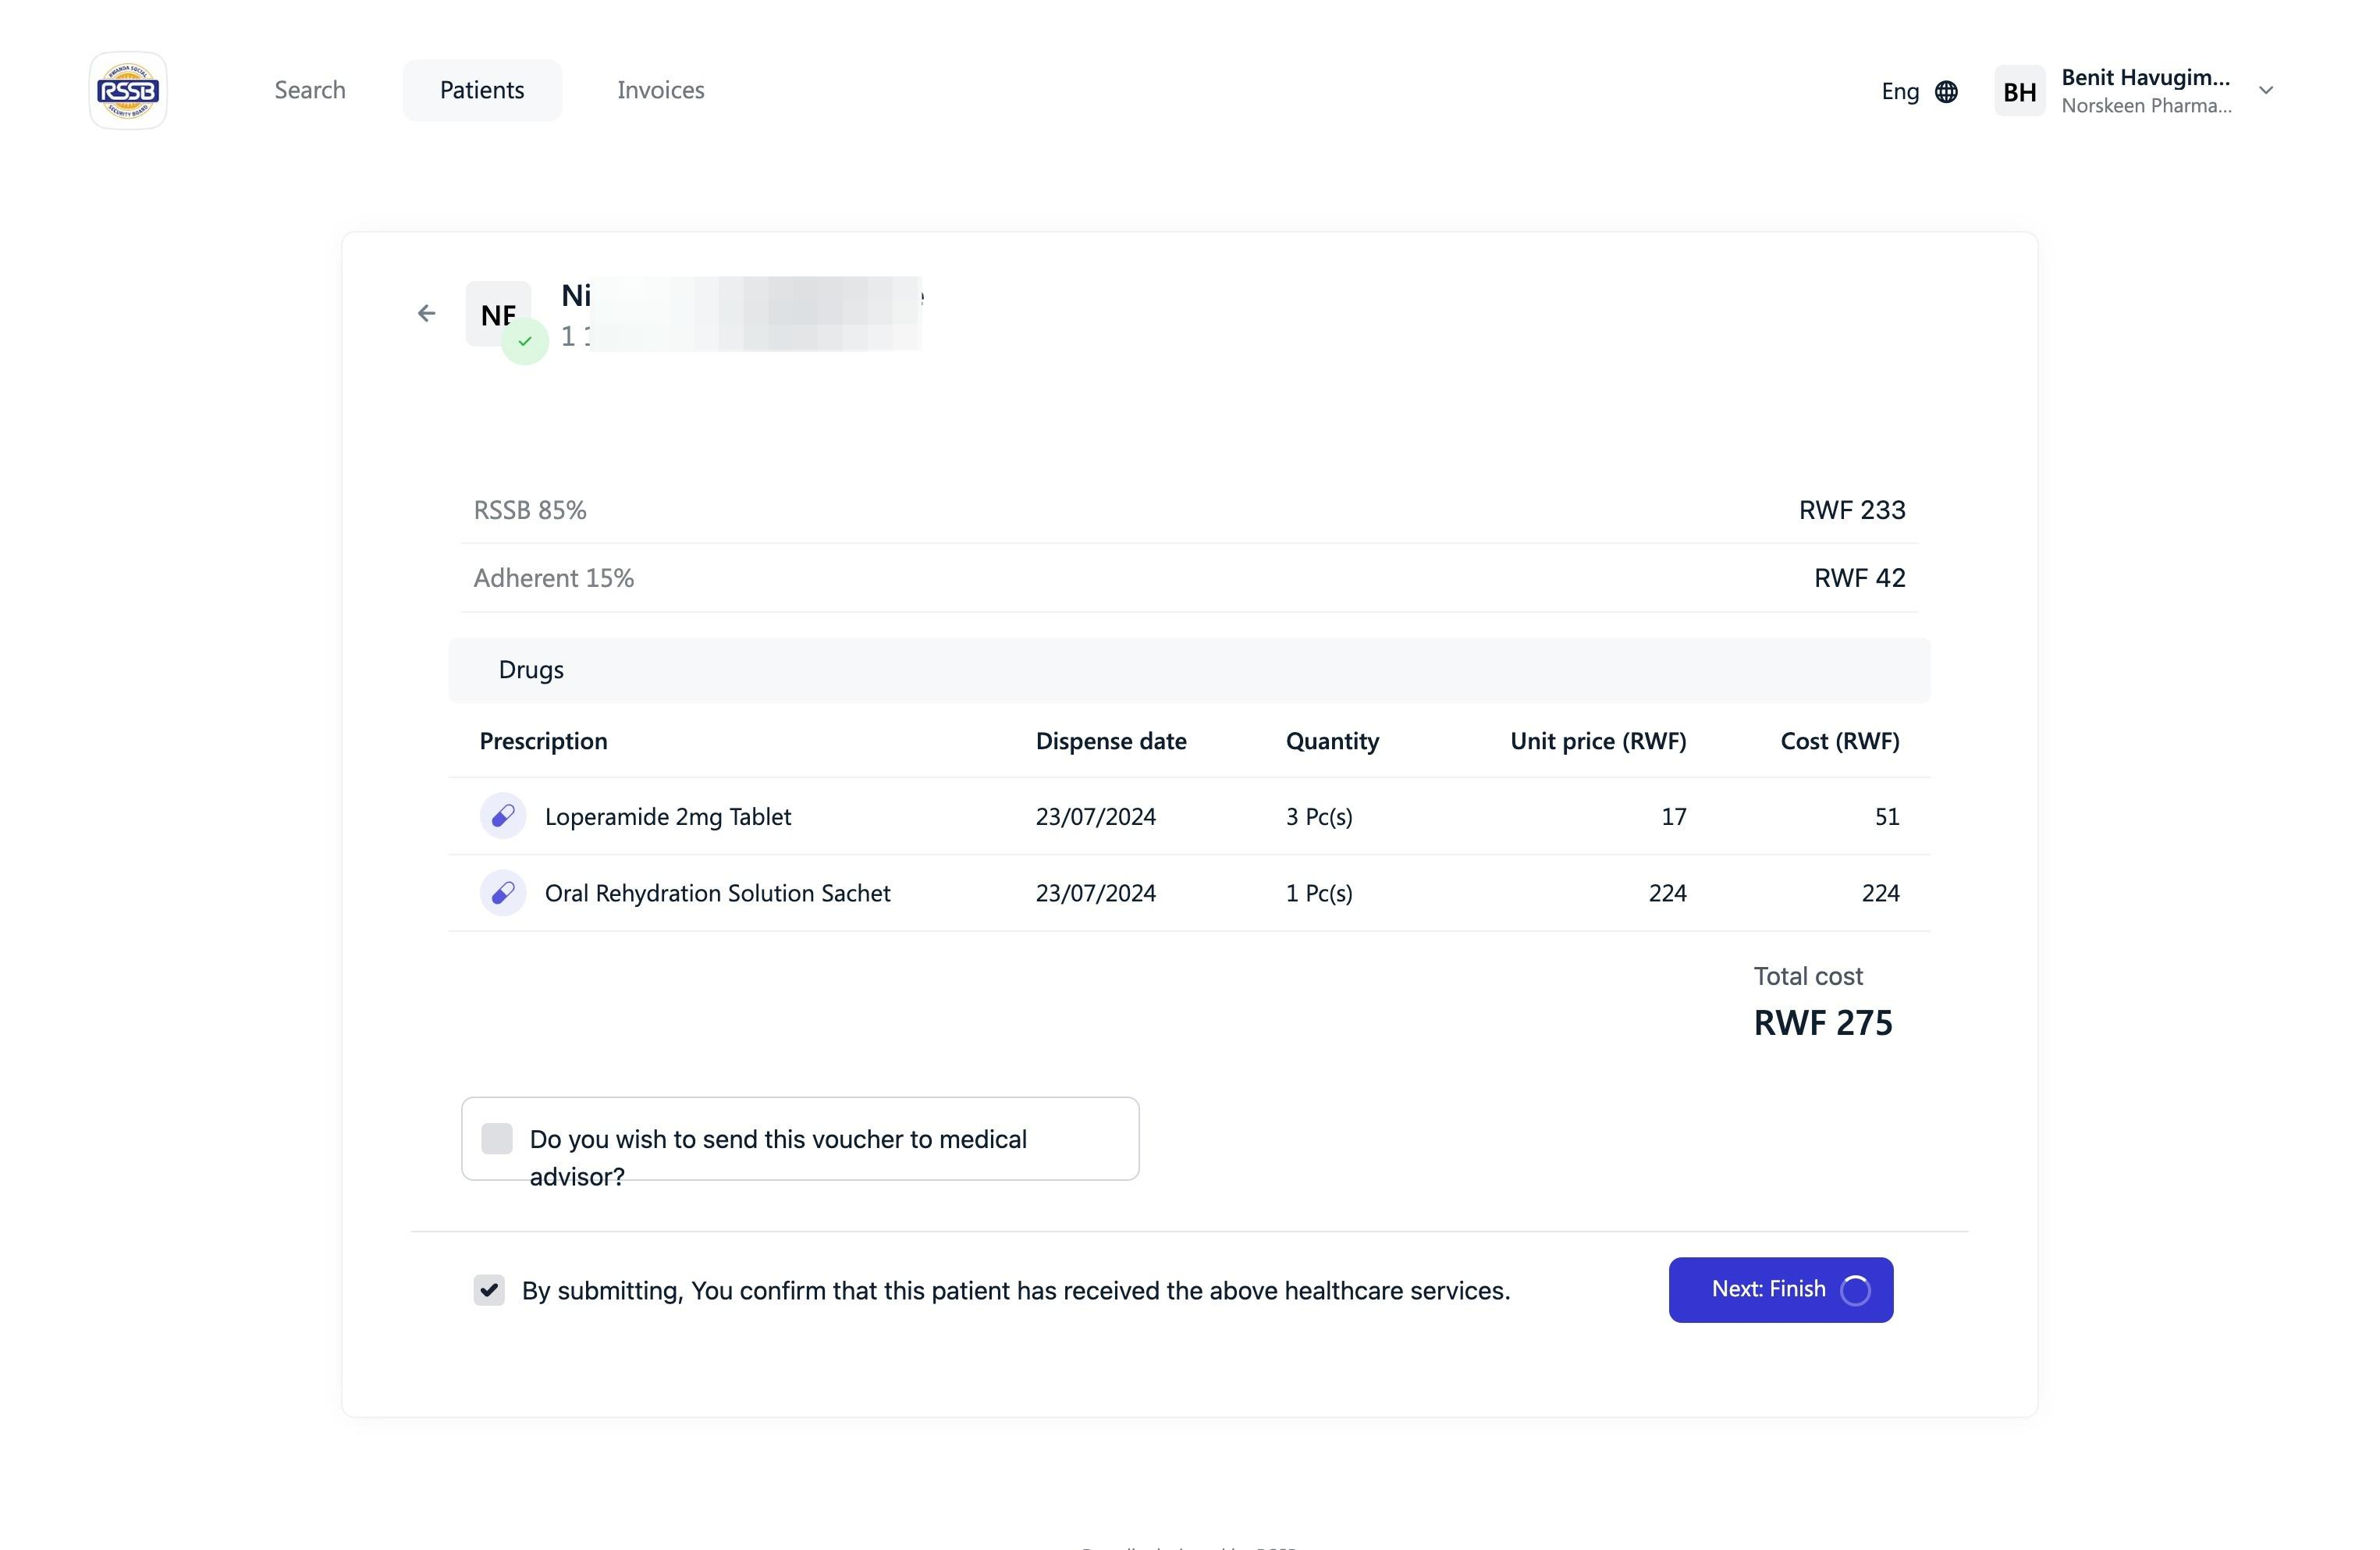Click the green verified check badge
Screen dimensions: 2380x1550
(x=525, y=341)
